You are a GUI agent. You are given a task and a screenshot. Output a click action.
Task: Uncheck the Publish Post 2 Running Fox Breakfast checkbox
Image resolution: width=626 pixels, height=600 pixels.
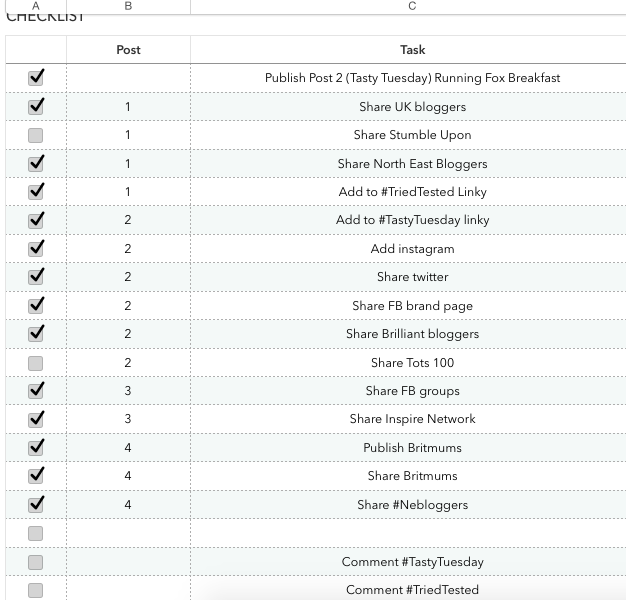point(36,78)
